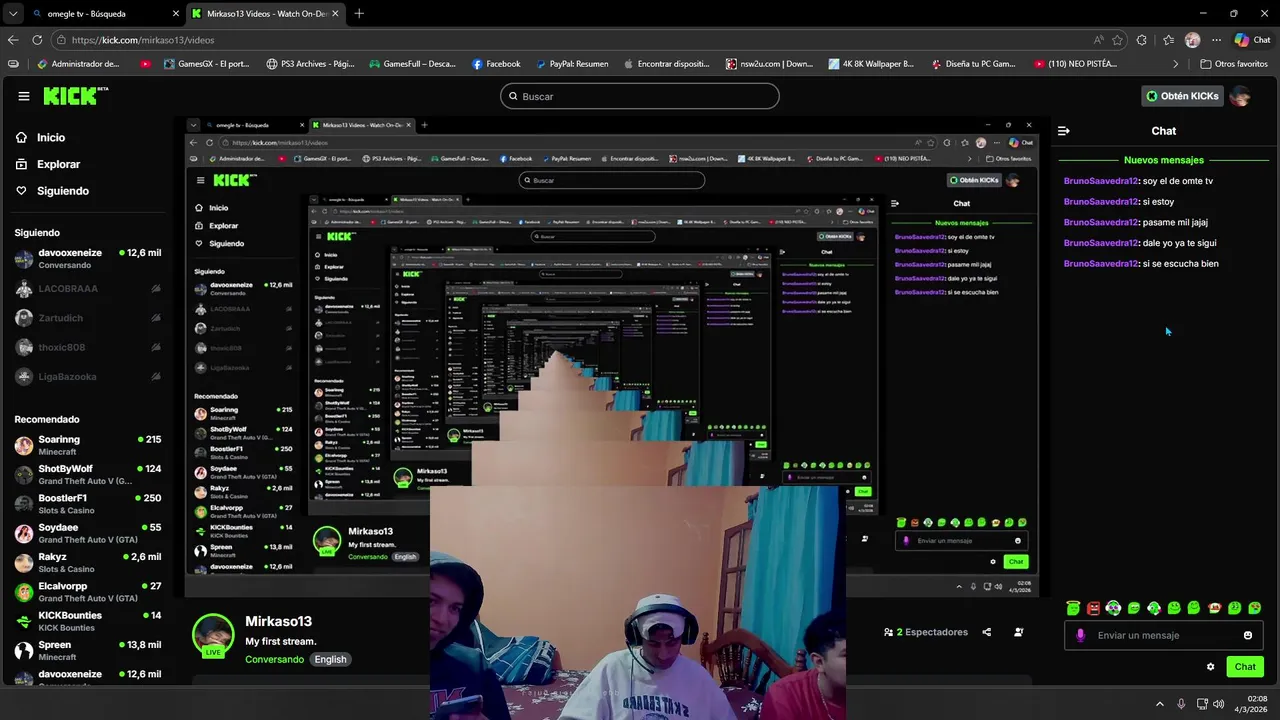Open davooxeneize in Siguiendo list
The width and height of the screenshot is (1280, 720).
[x=88, y=259]
